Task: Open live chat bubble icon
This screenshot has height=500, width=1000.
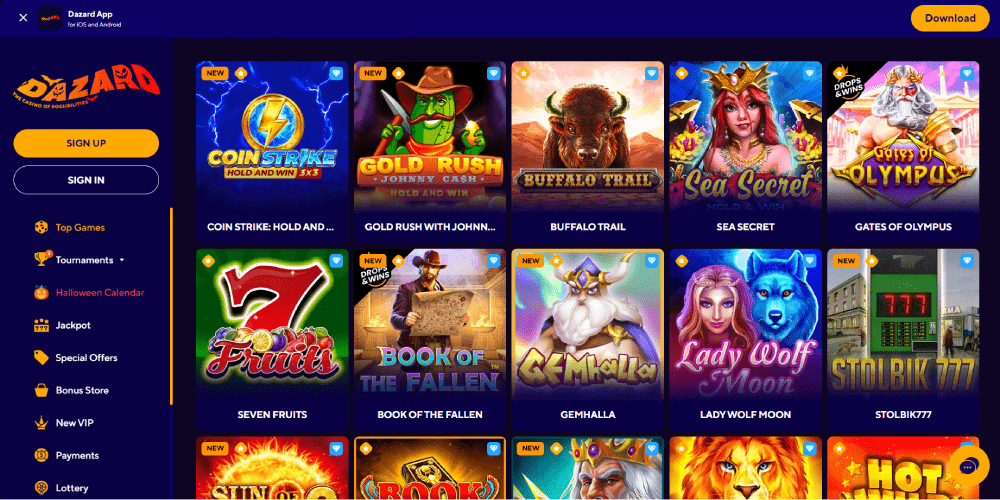Action: click(967, 467)
